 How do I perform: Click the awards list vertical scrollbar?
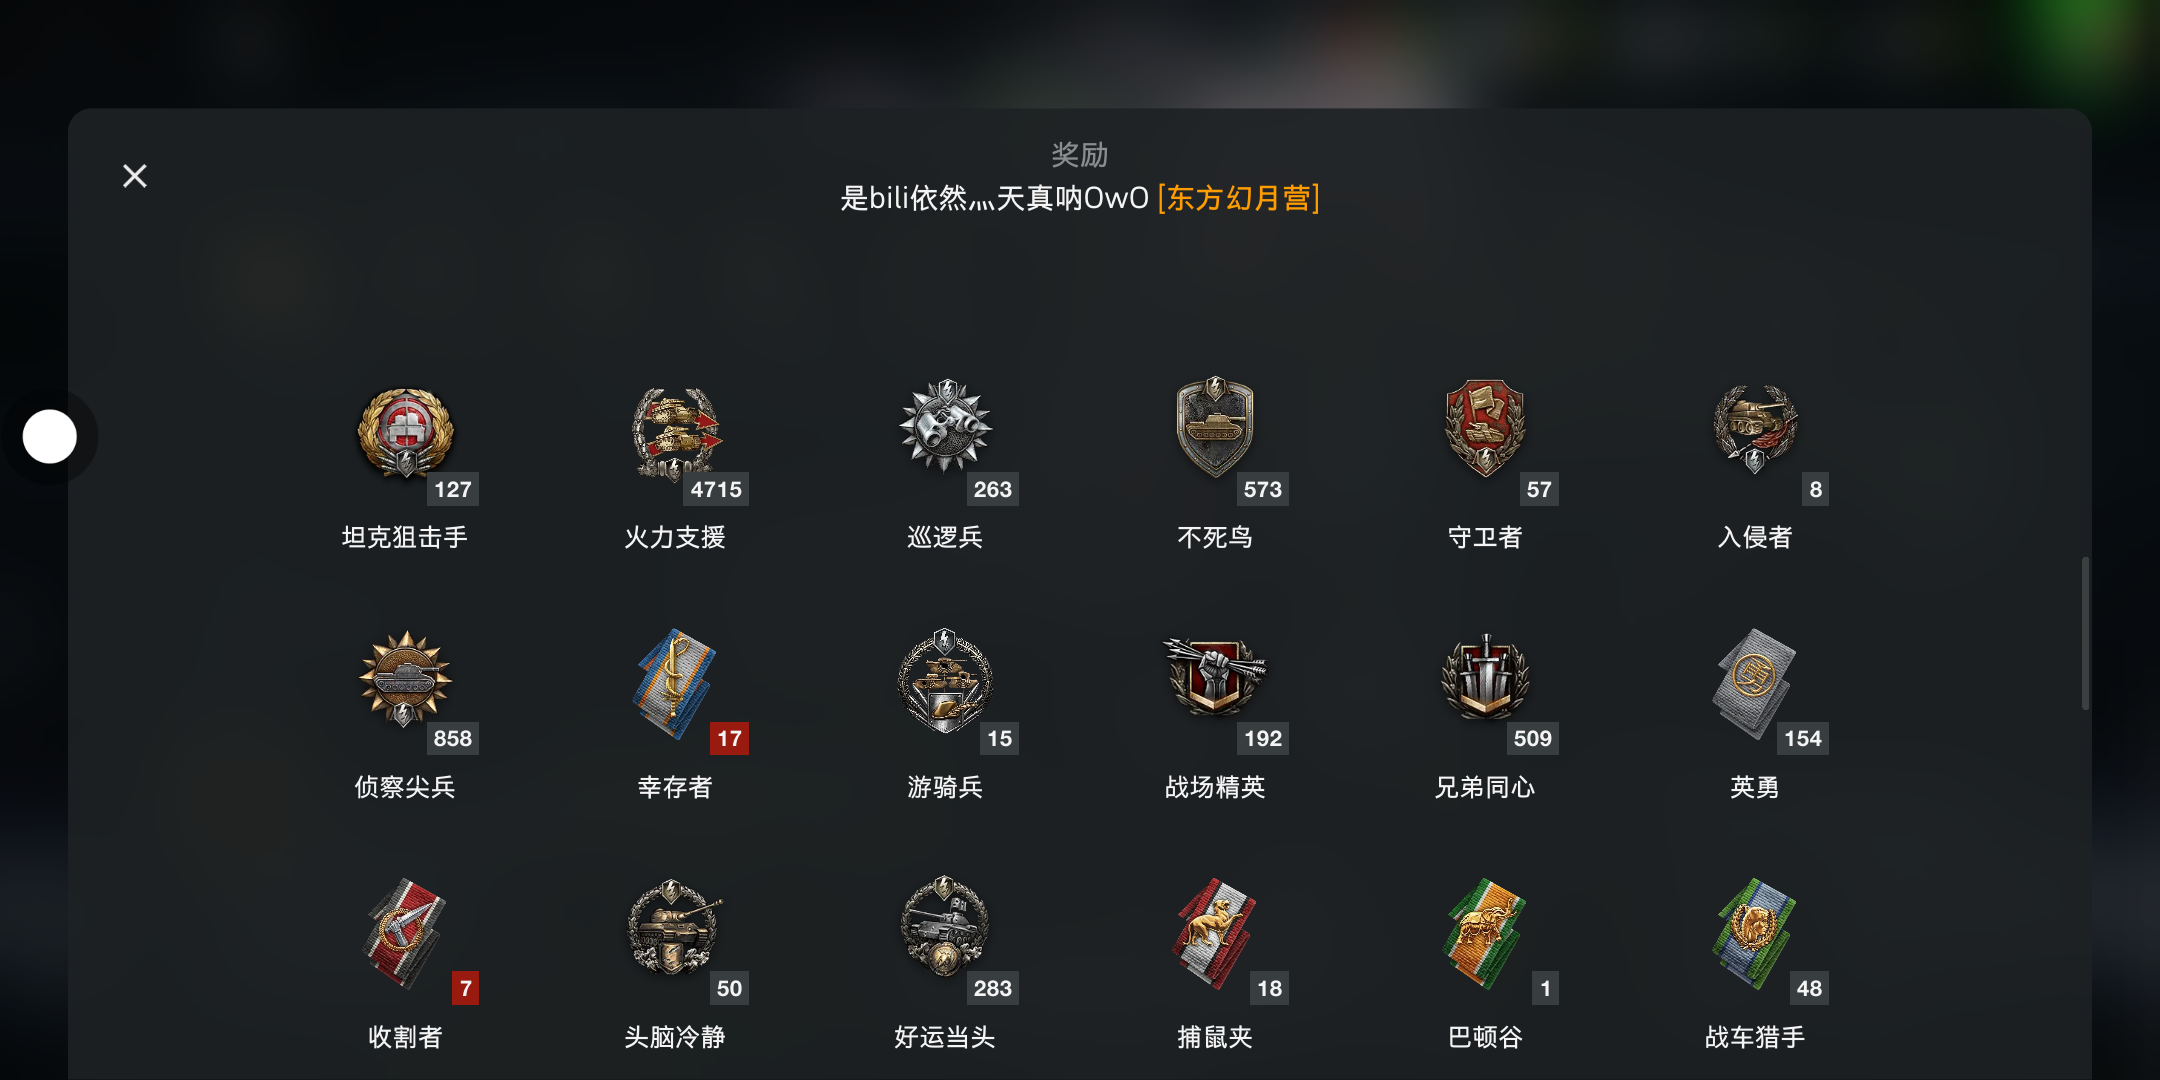coord(2086,633)
